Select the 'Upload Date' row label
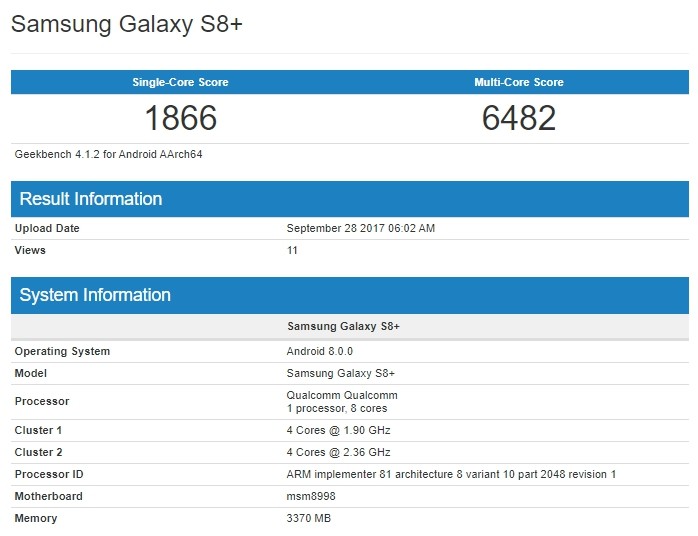Image resolution: width=698 pixels, height=536 pixels. click(47, 228)
